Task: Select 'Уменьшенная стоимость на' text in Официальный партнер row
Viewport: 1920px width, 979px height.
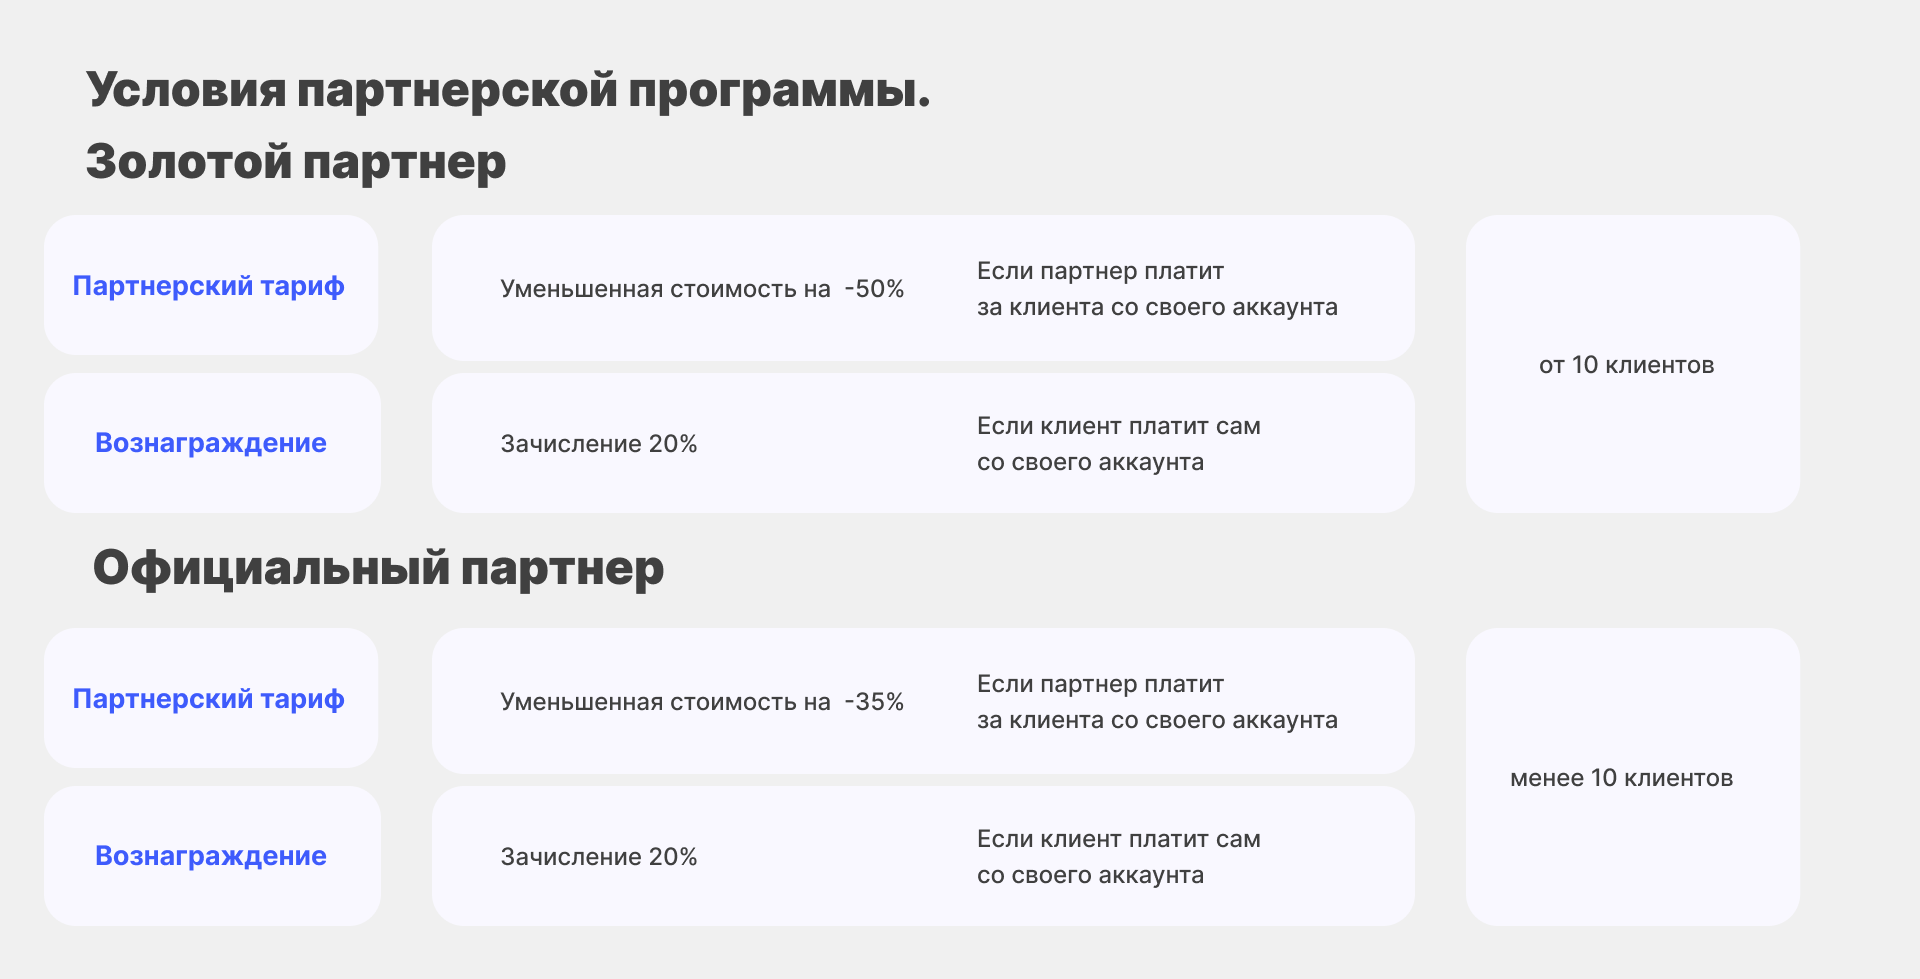Action: pyautogui.click(x=665, y=702)
